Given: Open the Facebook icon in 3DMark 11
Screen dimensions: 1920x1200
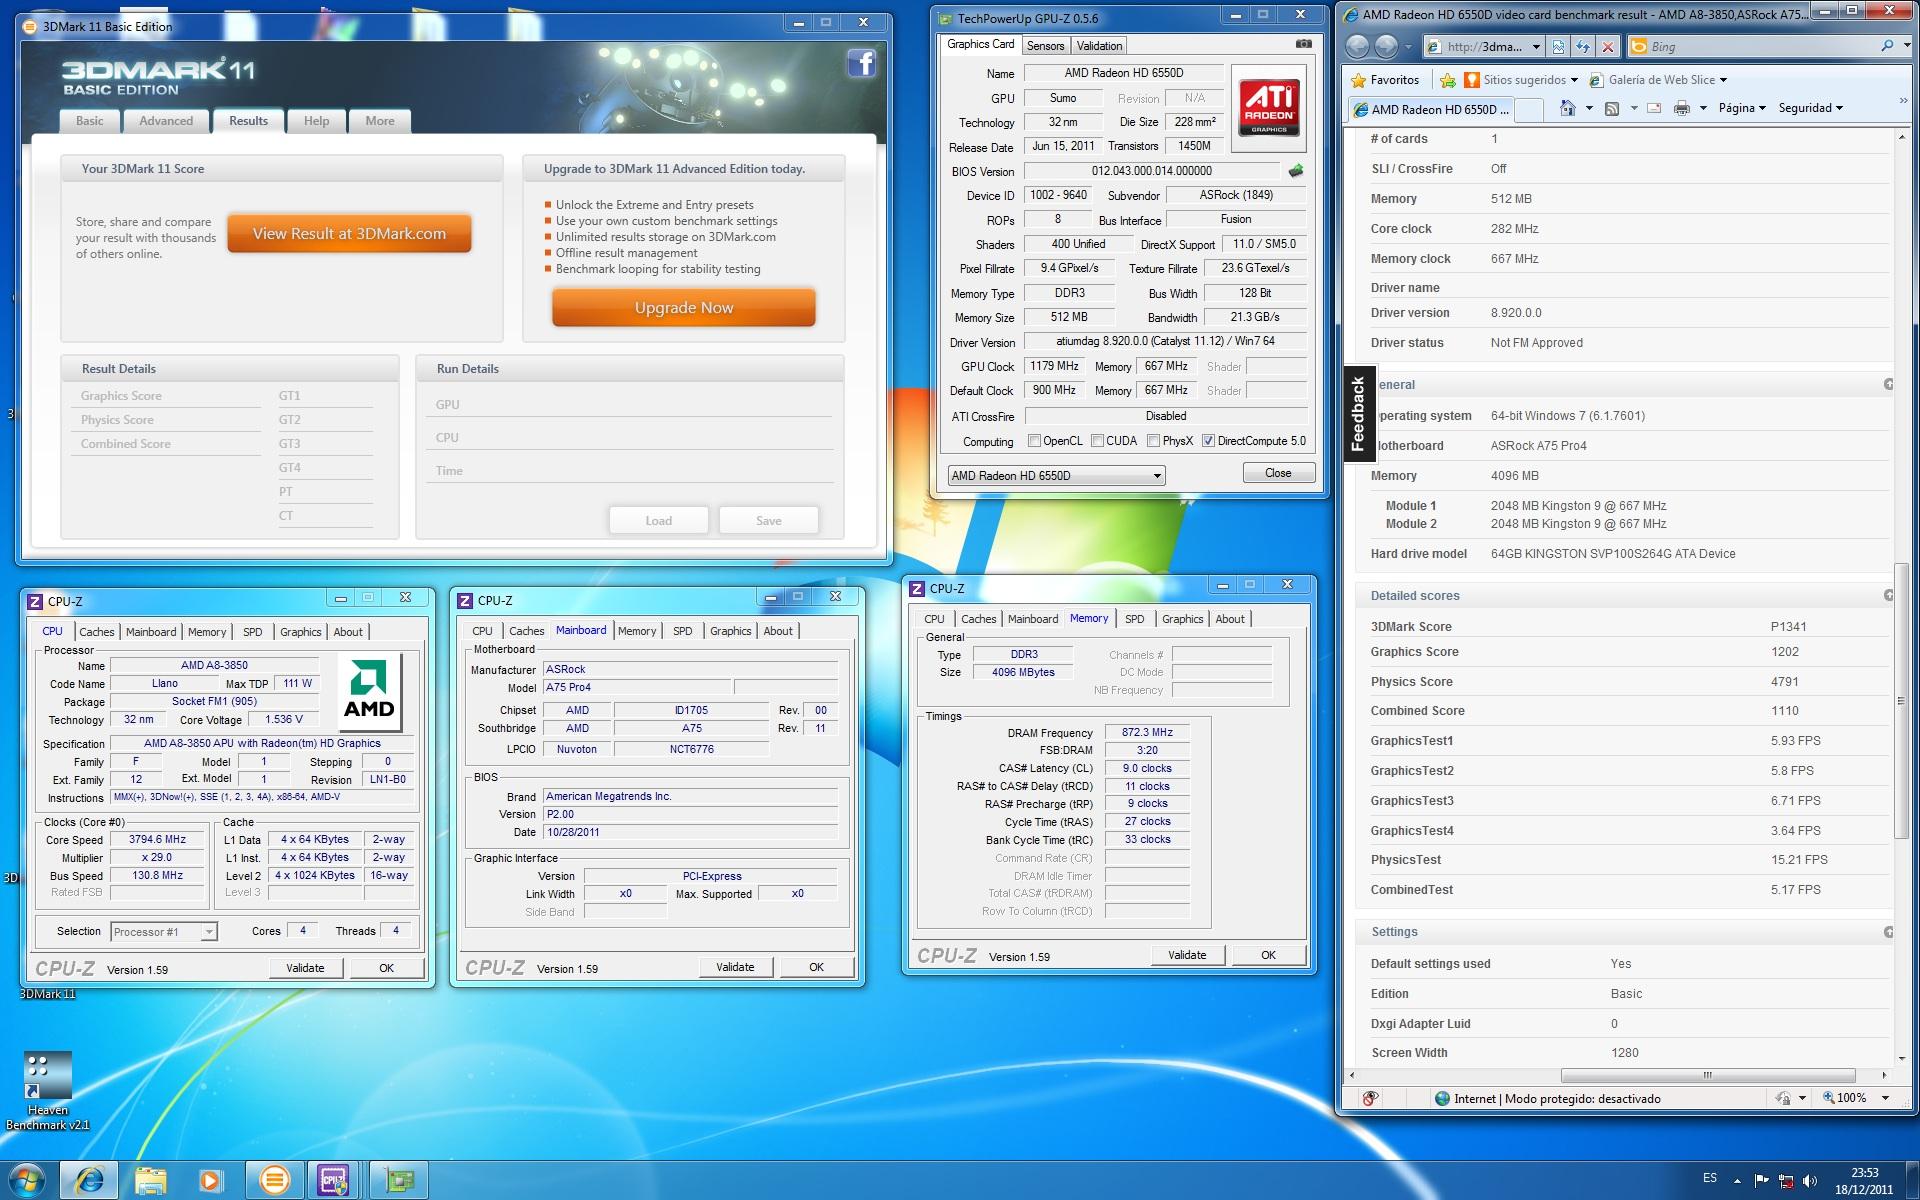Looking at the screenshot, I should click(x=862, y=64).
